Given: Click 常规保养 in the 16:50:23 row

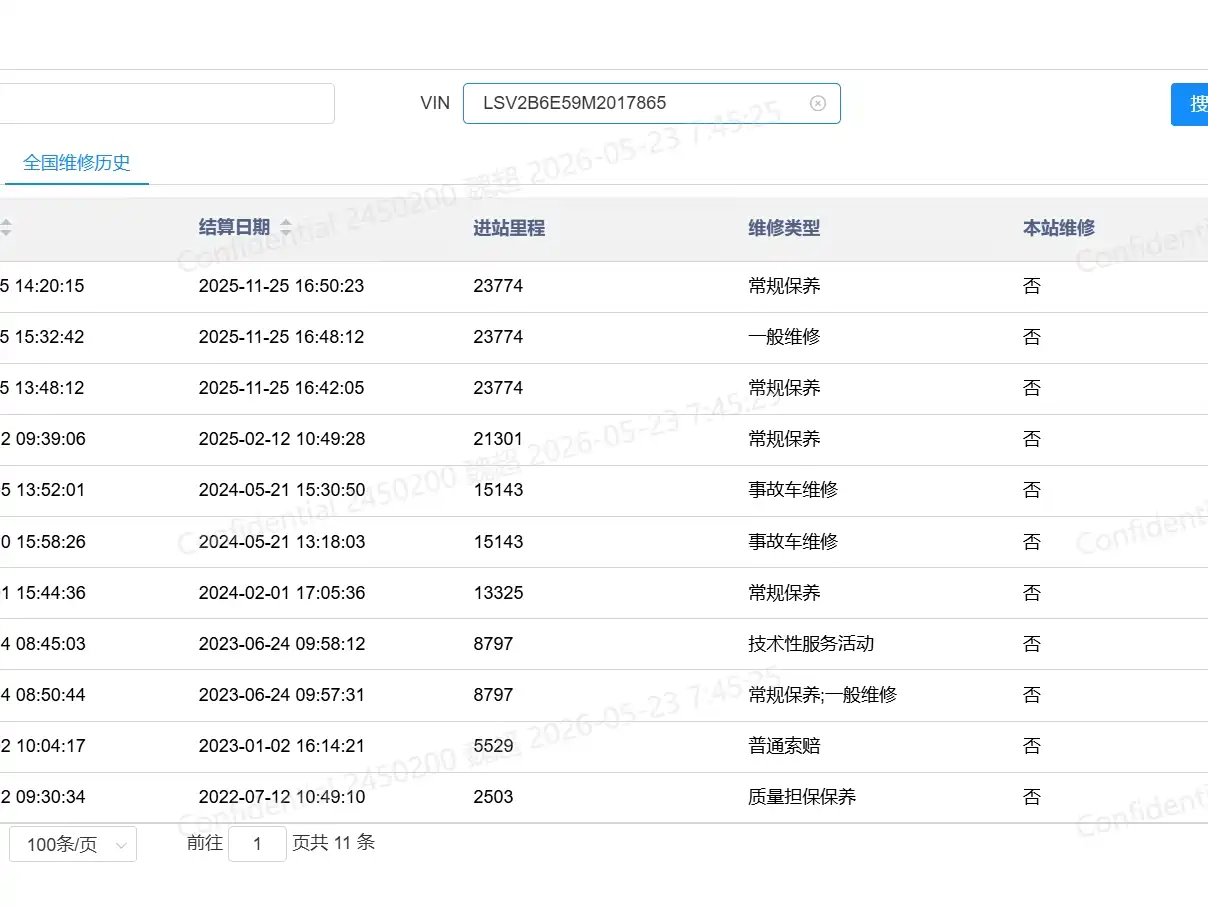Looking at the screenshot, I should tap(784, 286).
